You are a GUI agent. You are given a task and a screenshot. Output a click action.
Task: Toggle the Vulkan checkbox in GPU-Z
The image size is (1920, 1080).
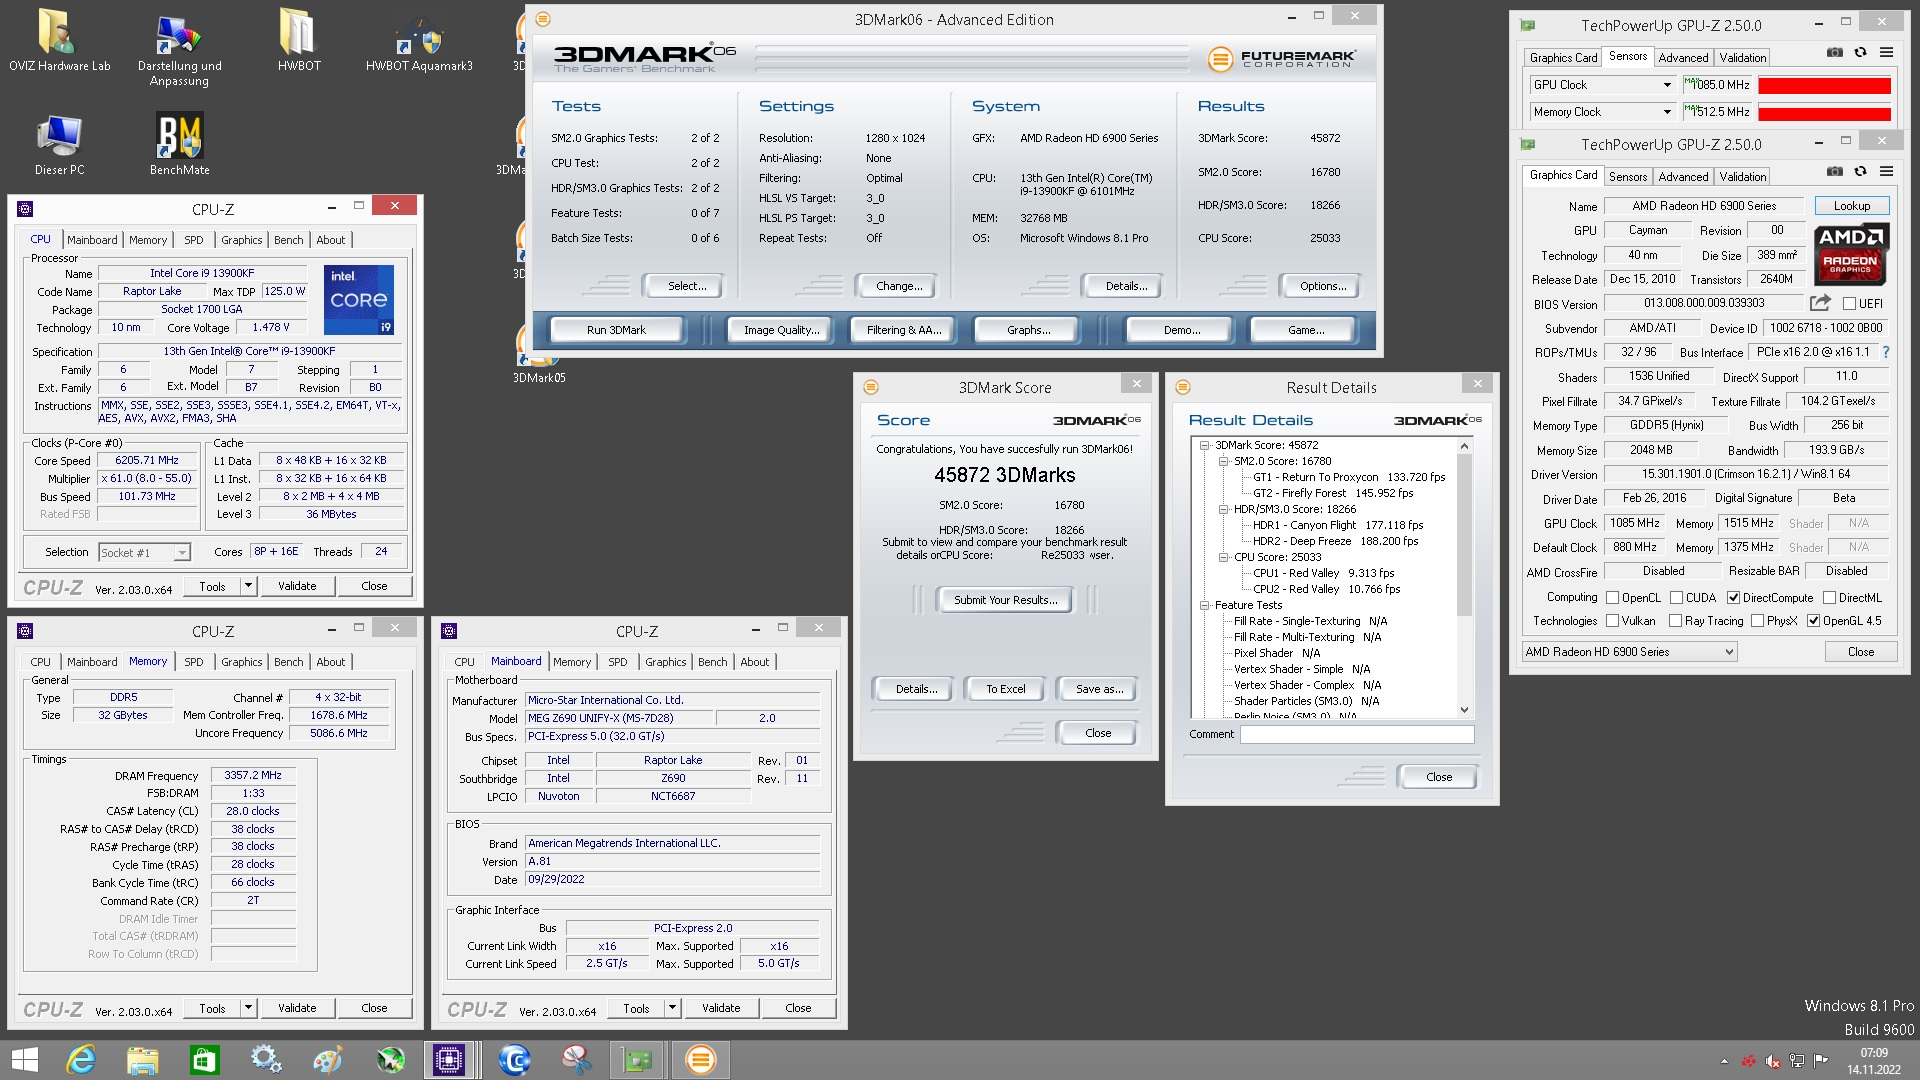(x=1612, y=621)
